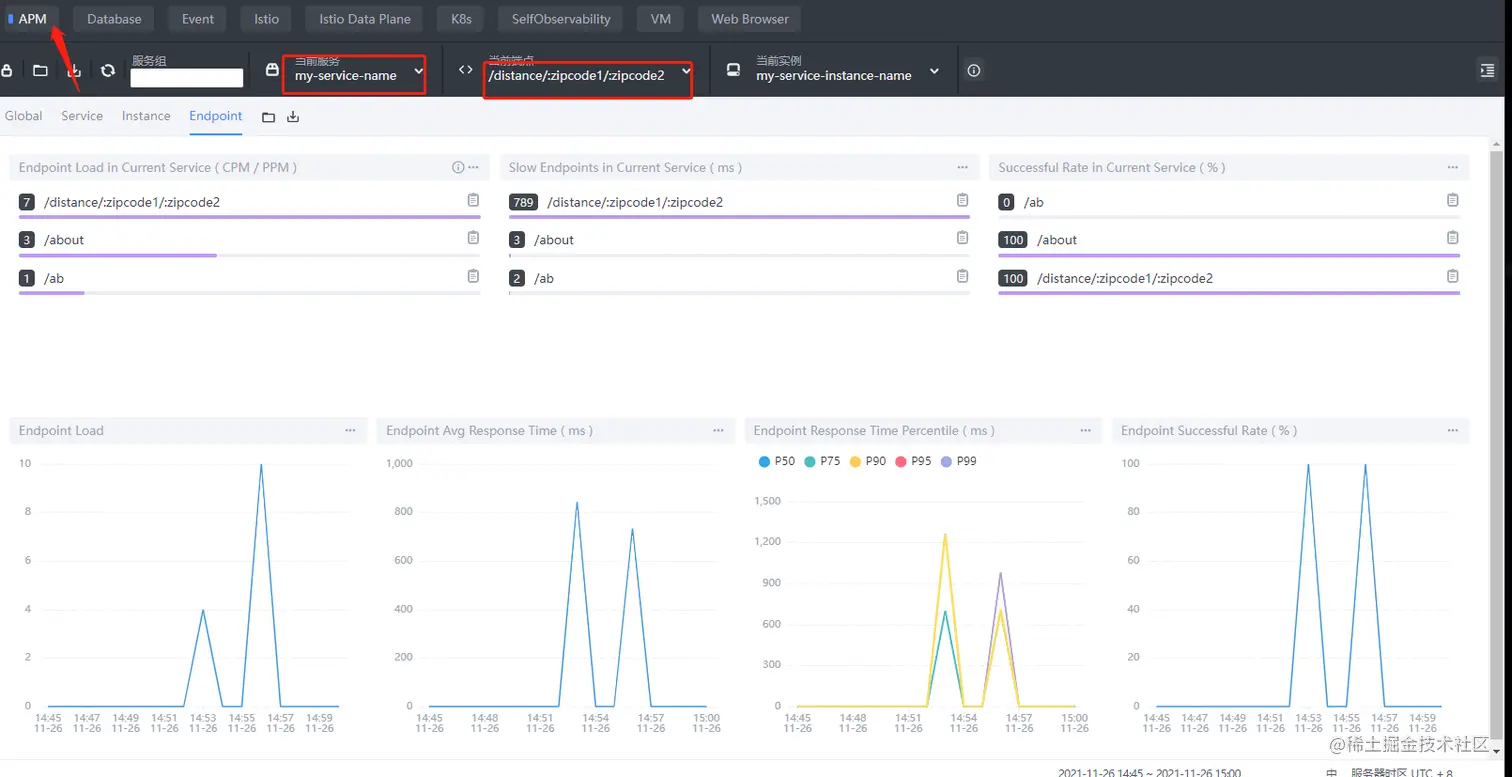Open the my-service-instance-name dropdown
Viewport: 1512px width, 777px height.
coord(846,75)
